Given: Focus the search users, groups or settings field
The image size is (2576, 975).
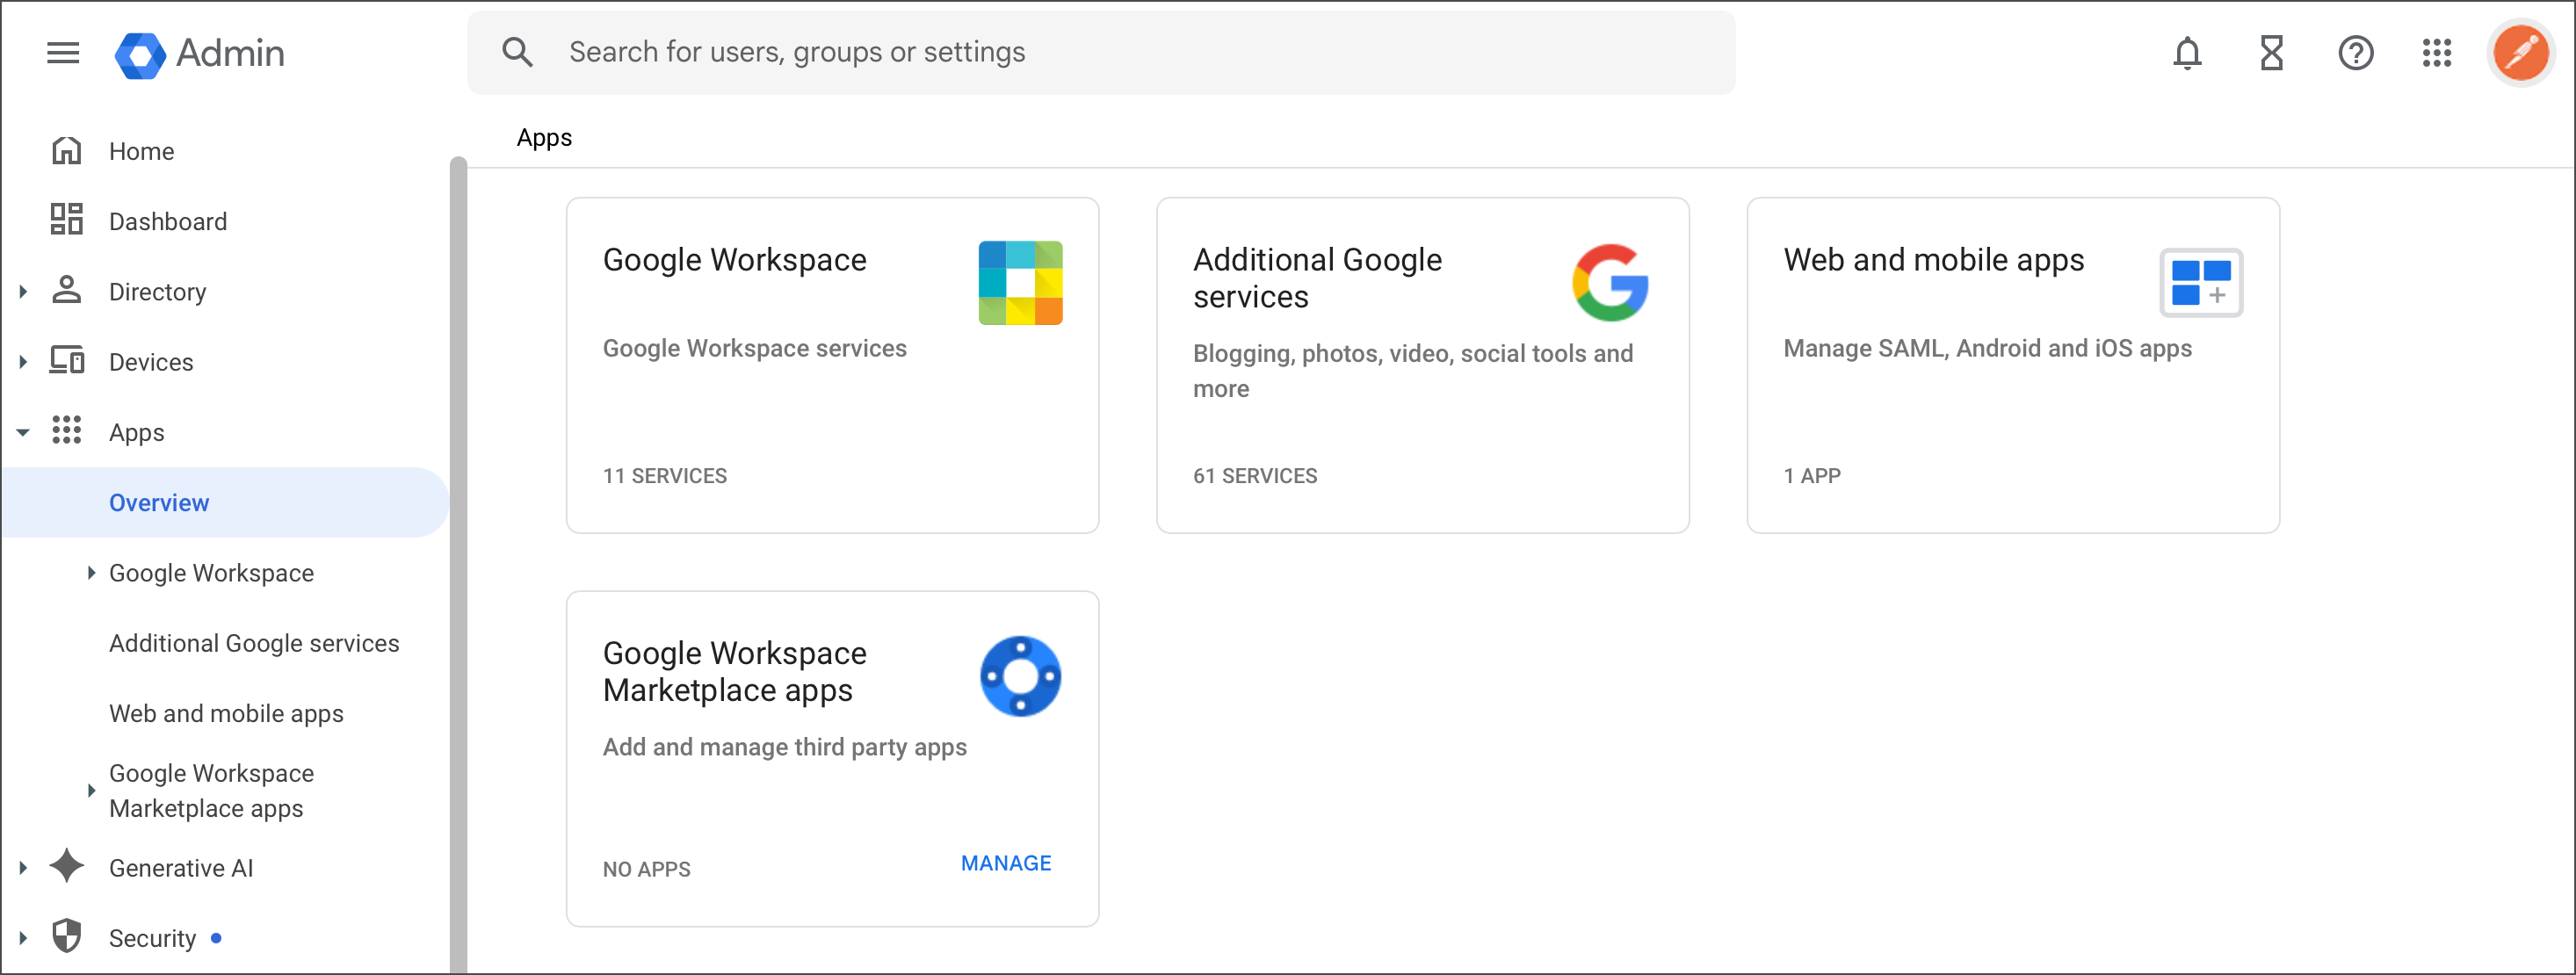Looking at the screenshot, I should coord(1101,52).
